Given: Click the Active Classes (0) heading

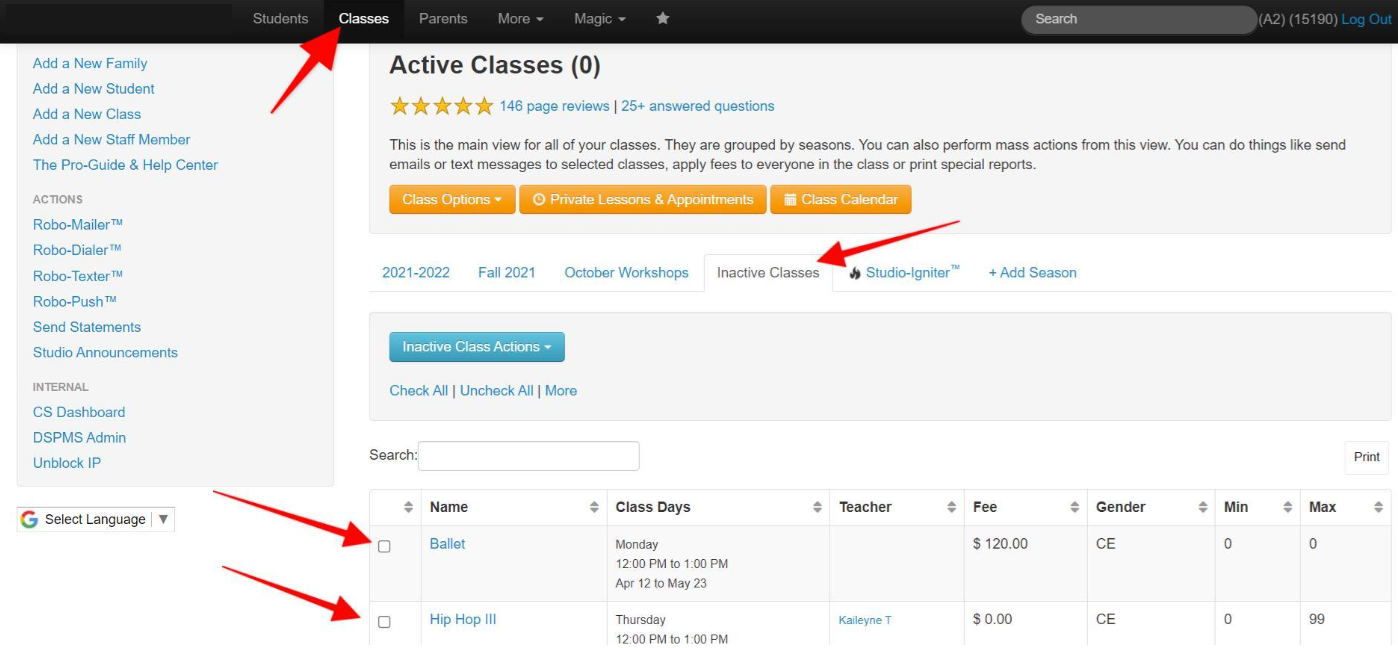Looking at the screenshot, I should 495,65.
